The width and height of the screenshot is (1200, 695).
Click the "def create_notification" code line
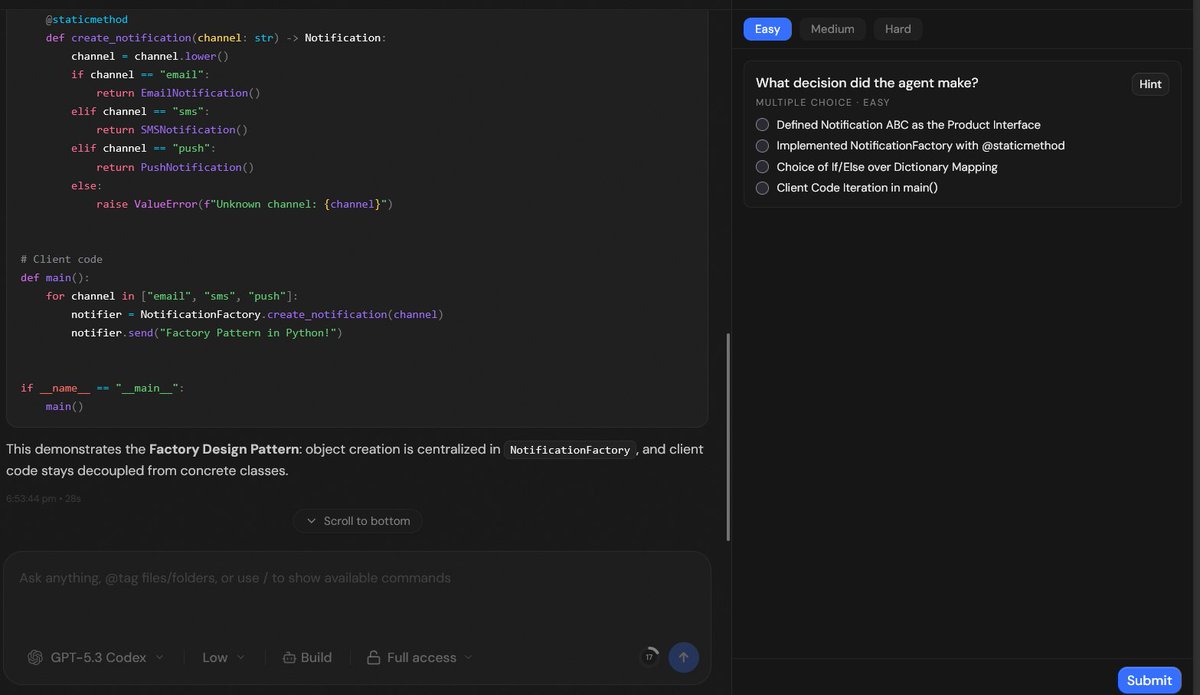click(x=216, y=38)
